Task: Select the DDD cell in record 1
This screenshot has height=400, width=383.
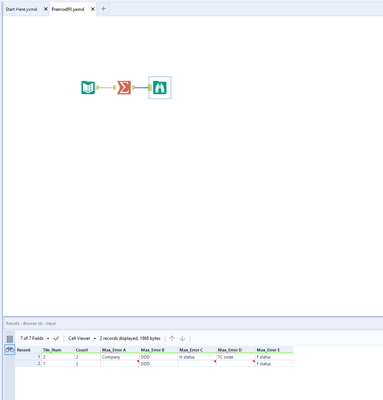Action: click(159, 357)
